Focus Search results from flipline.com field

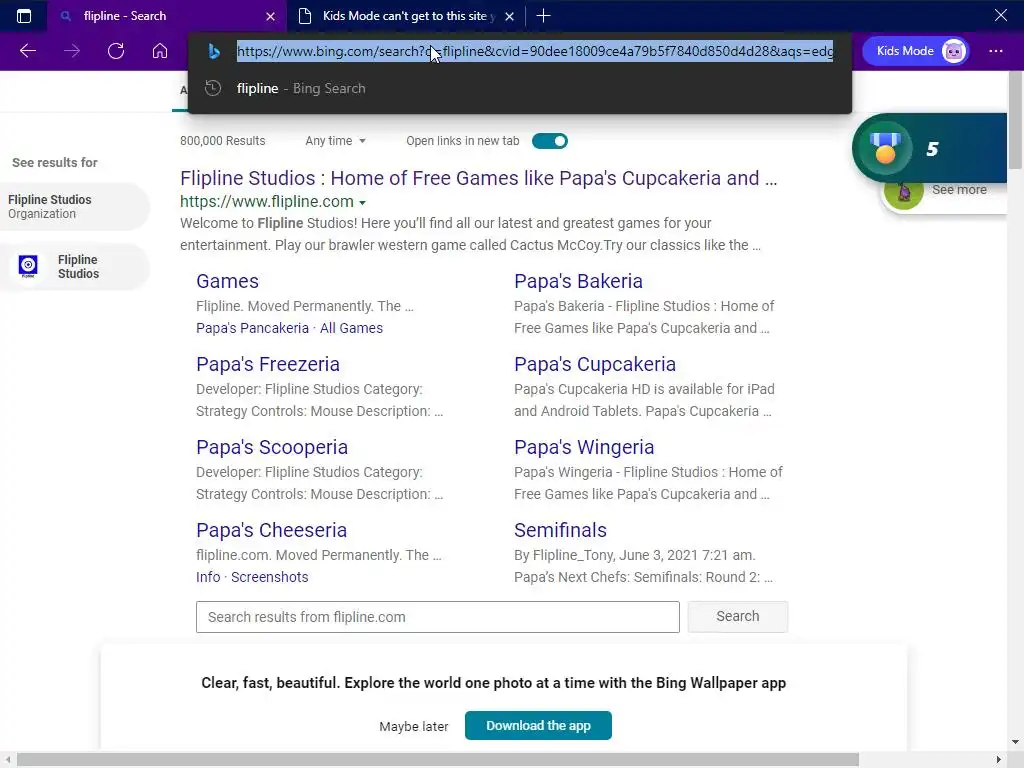point(438,616)
